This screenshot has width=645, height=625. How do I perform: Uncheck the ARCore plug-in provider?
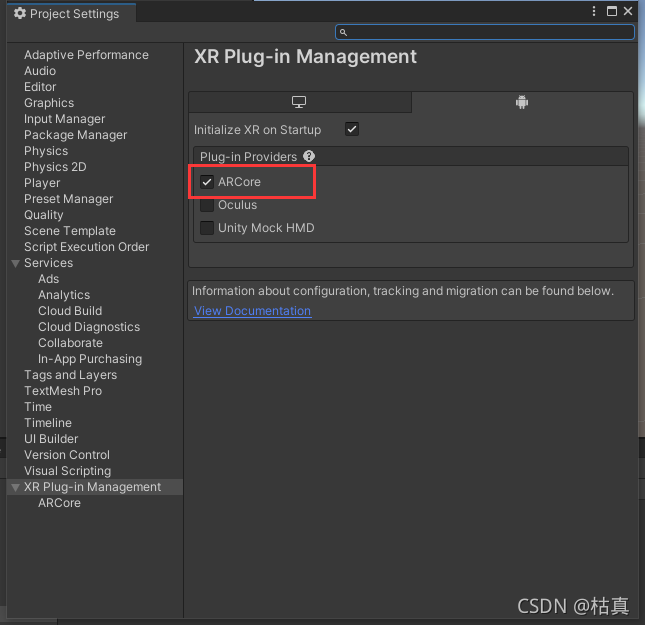[207, 182]
